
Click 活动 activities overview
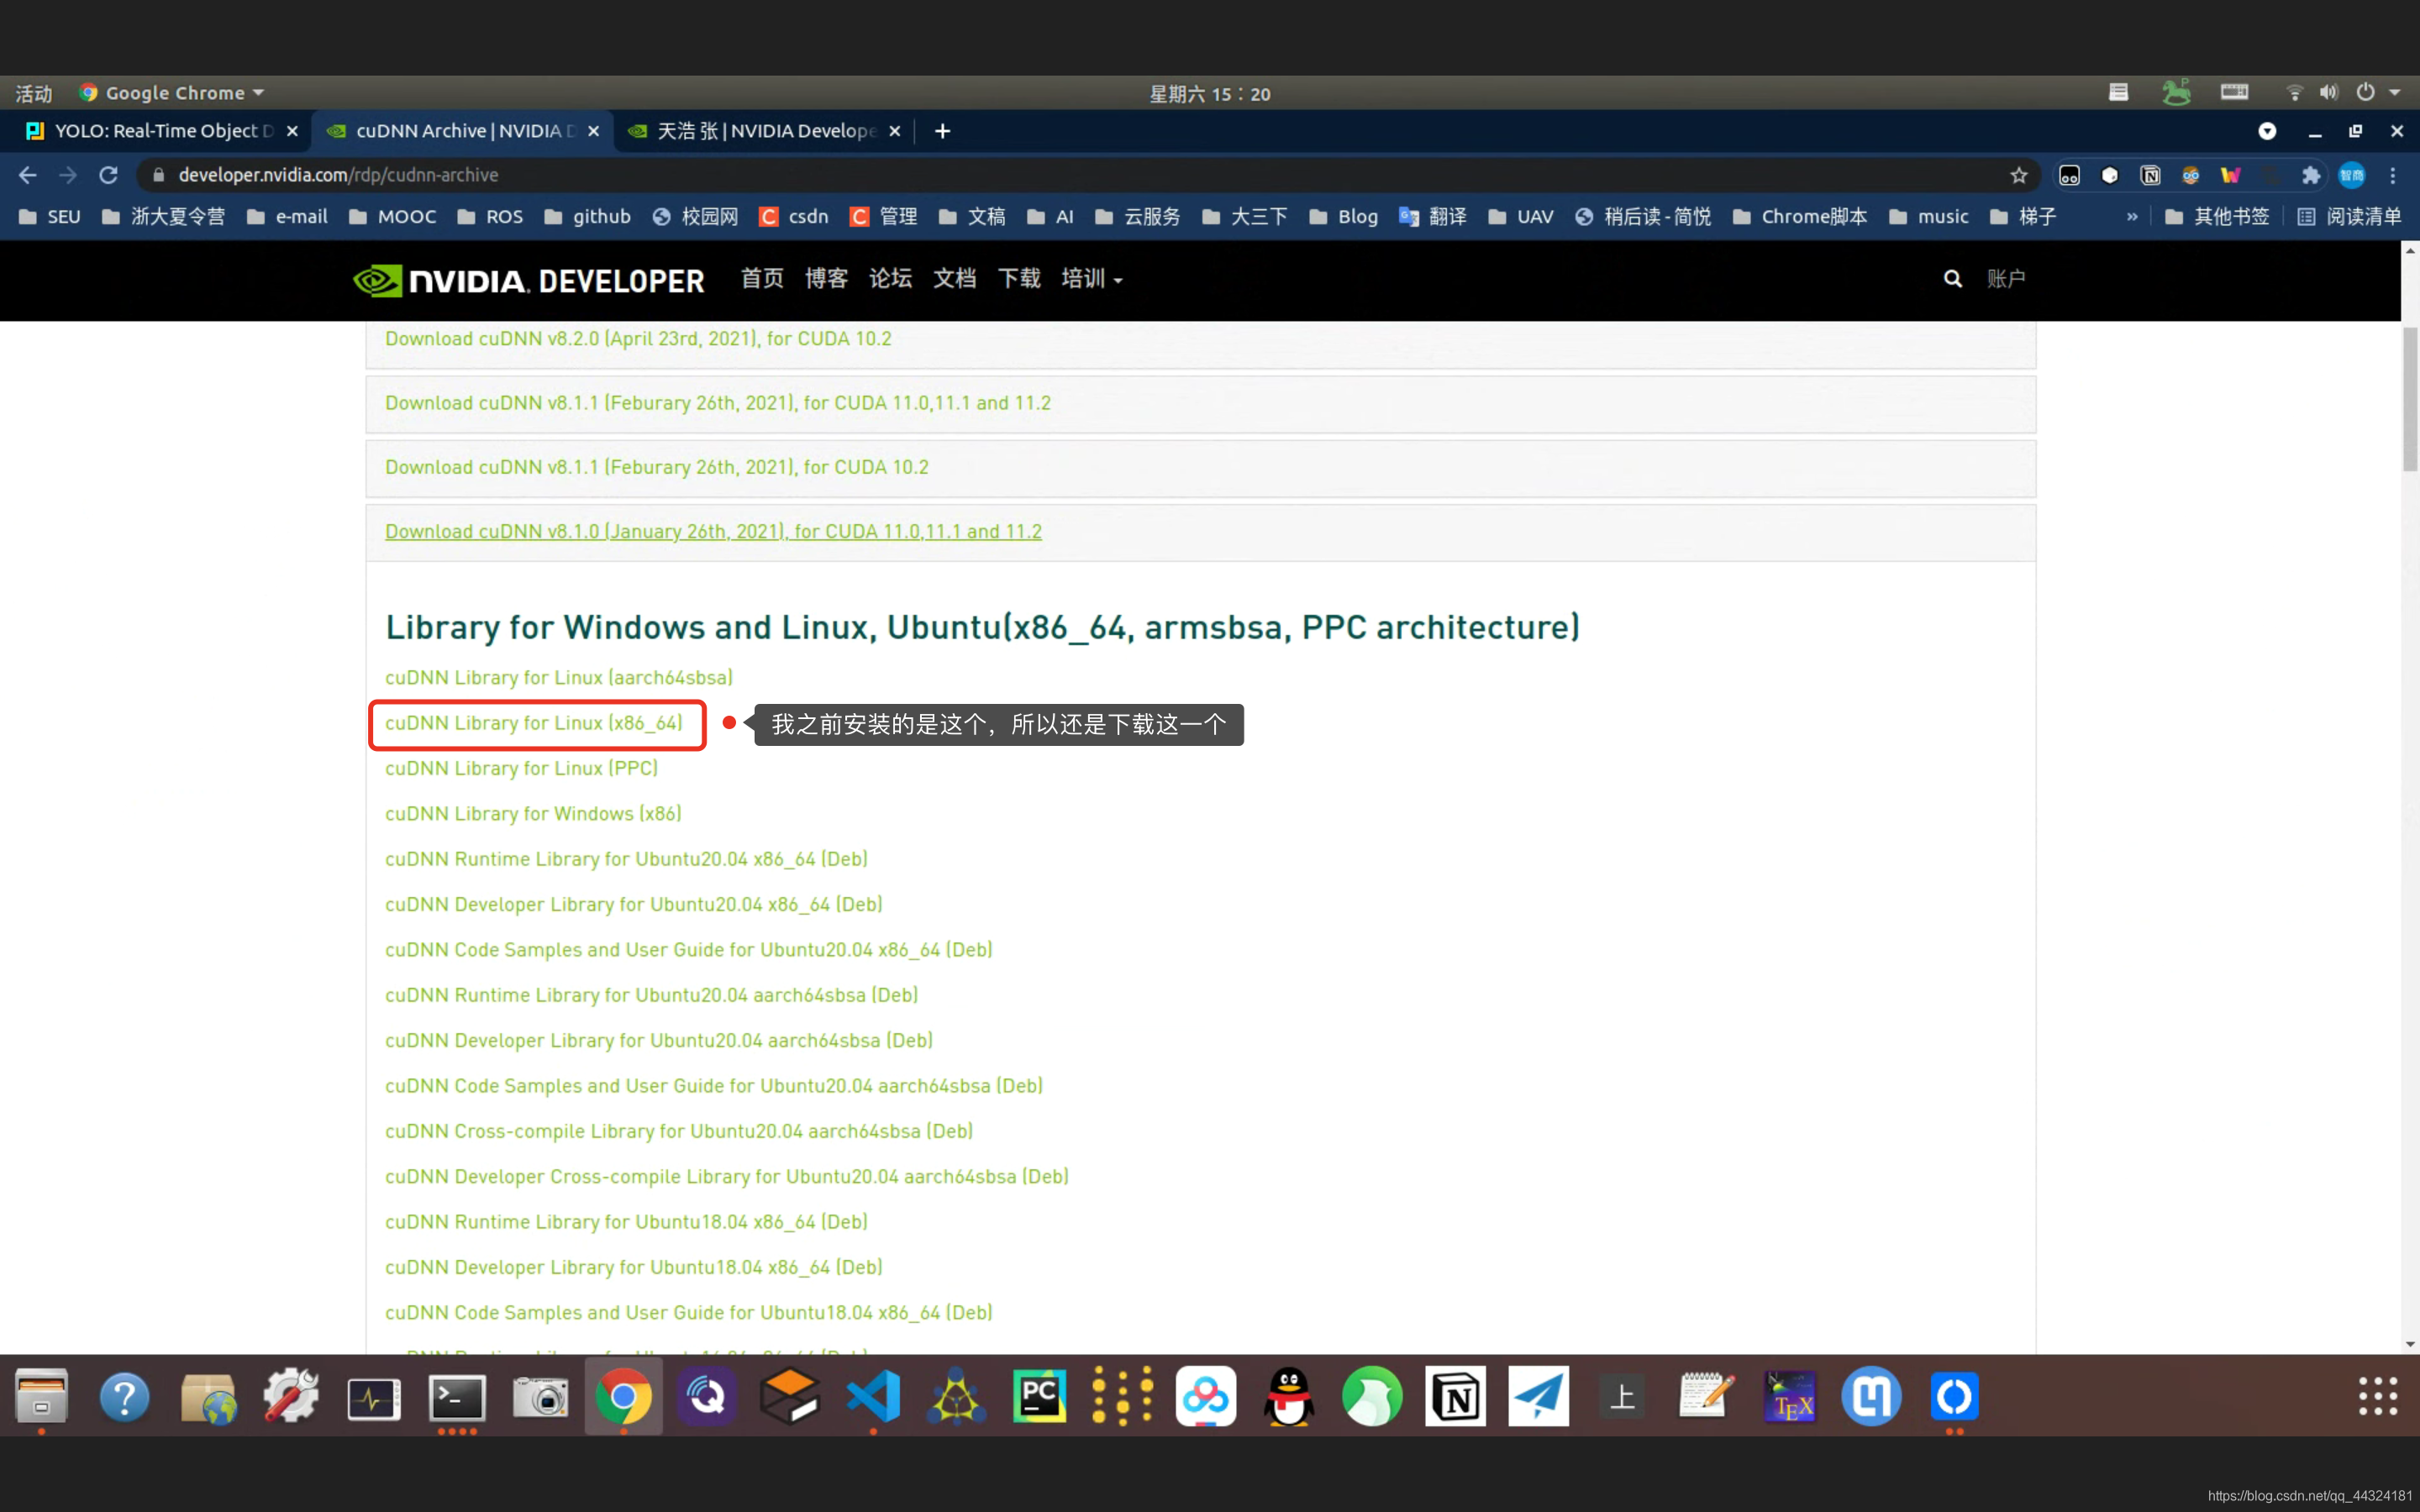[x=34, y=93]
